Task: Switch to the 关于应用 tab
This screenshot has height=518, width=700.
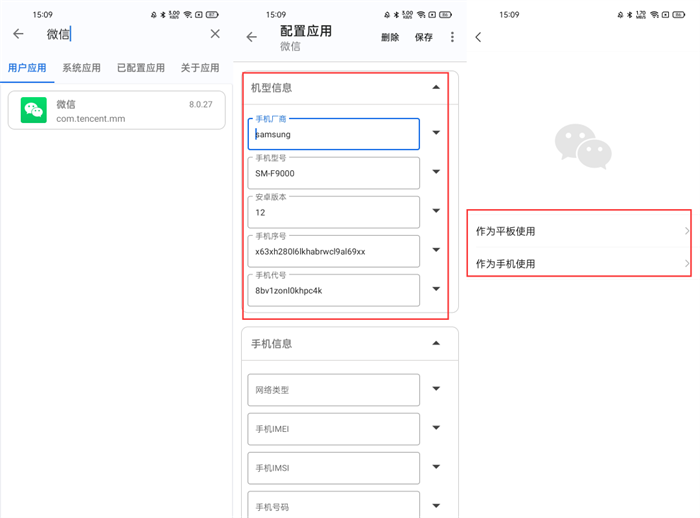Action: coord(200,68)
